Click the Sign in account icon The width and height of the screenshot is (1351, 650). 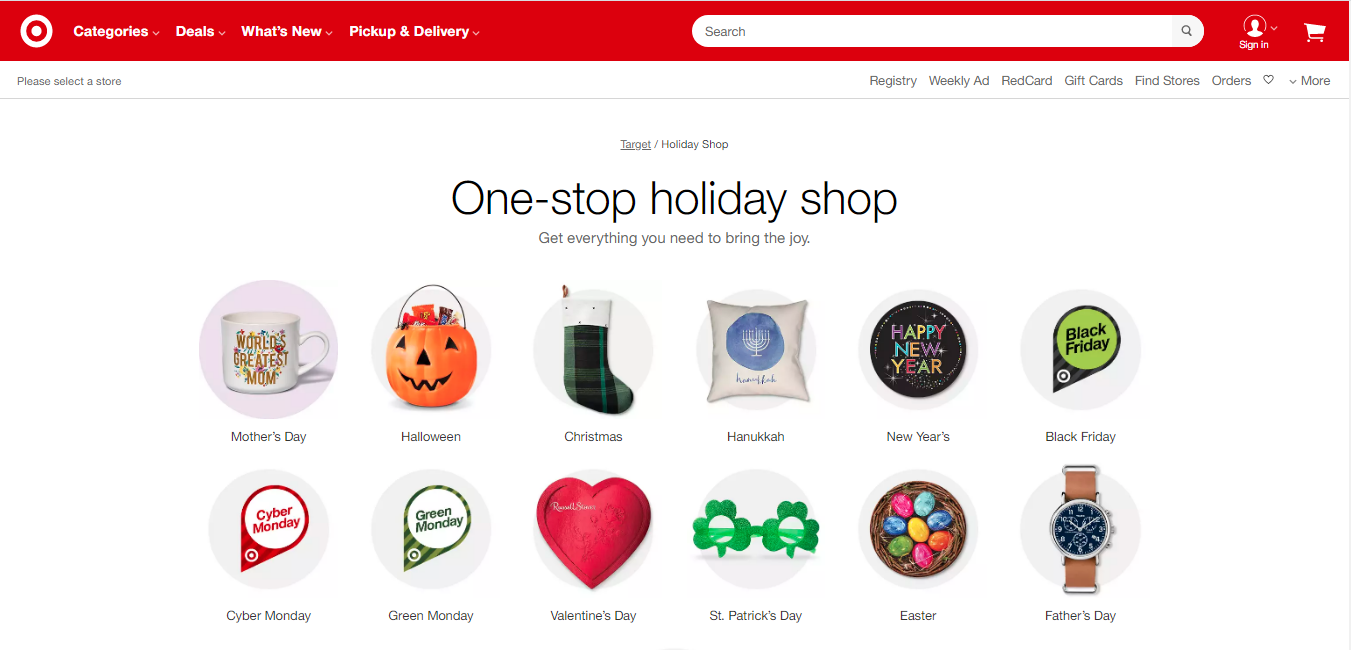(x=1254, y=32)
